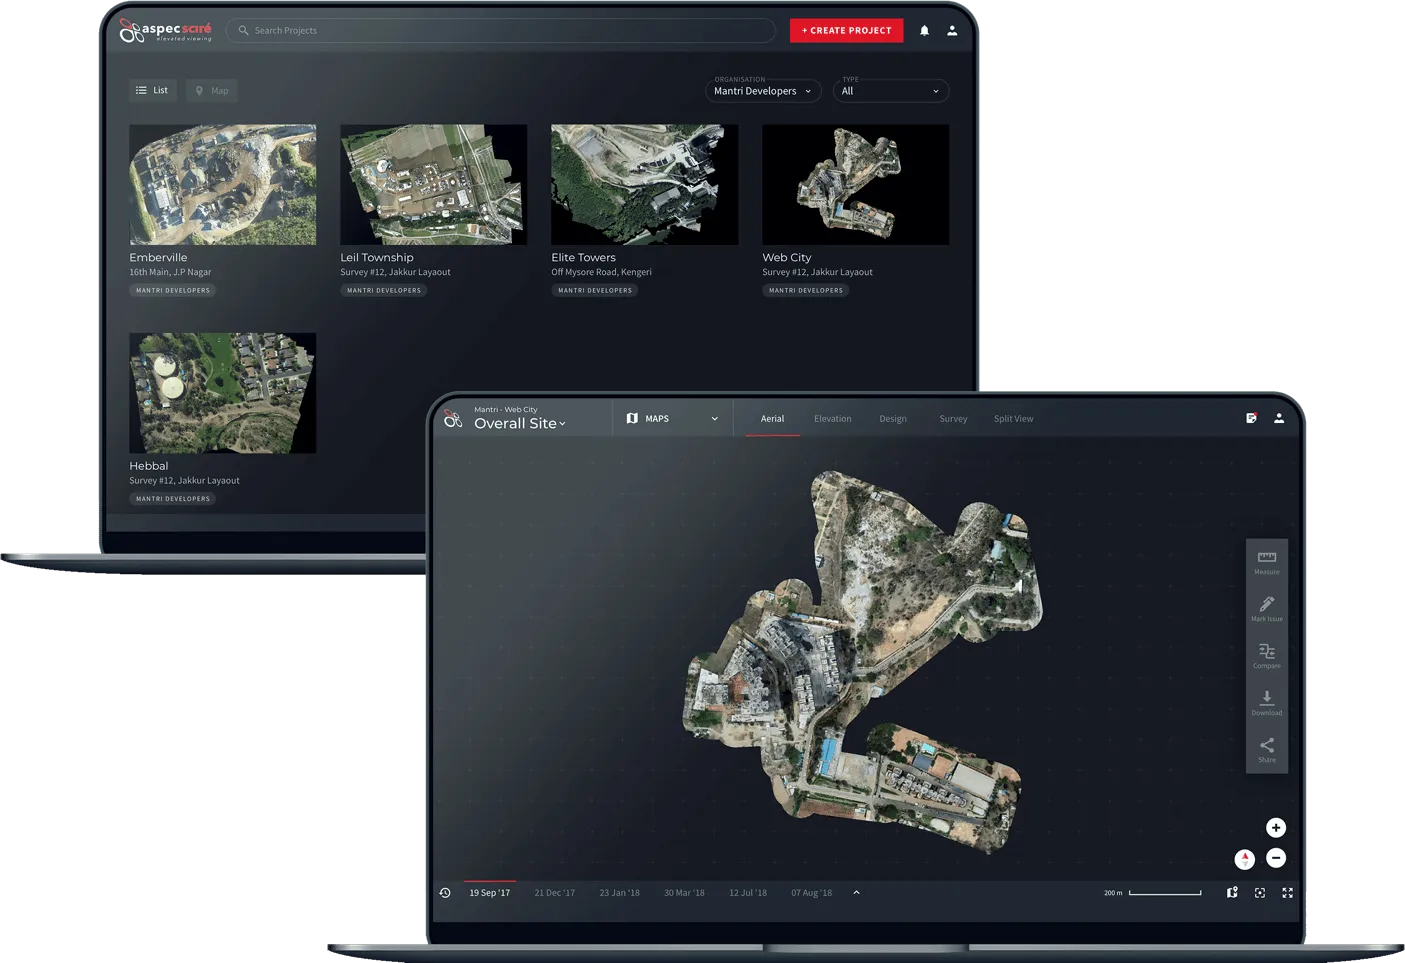Click the Aspecscire logo in projects window
Screen dimensions: 1405x963
coord(166,31)
